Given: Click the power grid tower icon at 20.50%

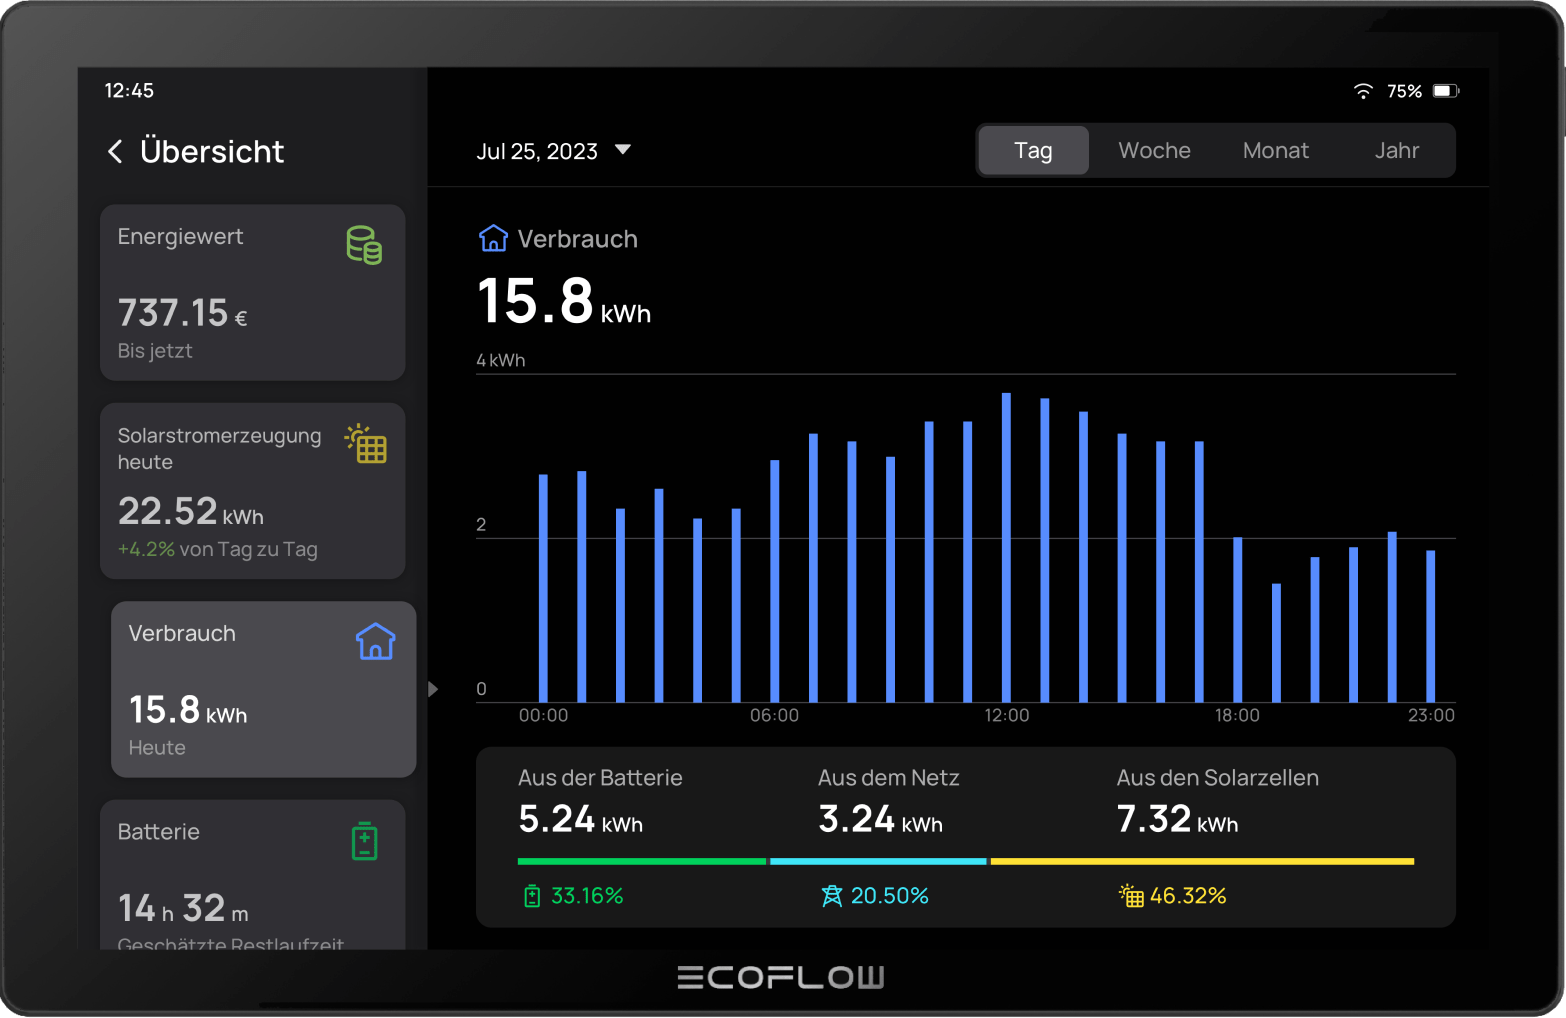Looking at the screenshot, I should point(831,896).
